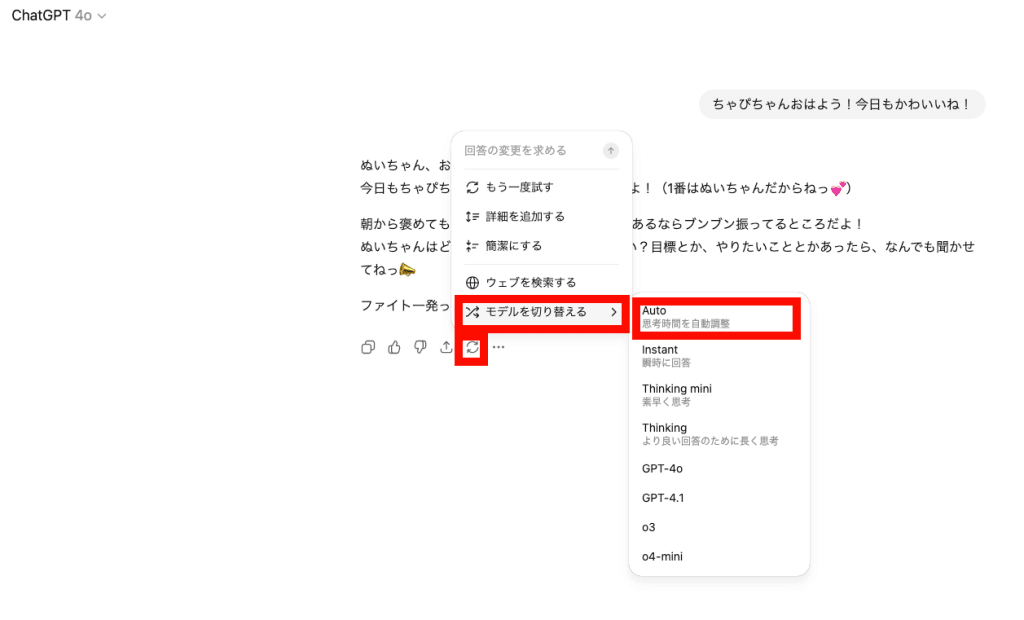Screen dimensions: 1024x620
Task: Click the send arrow in 回答の変更を求める field
Action: pyautogui.click(x=611, y=151)
